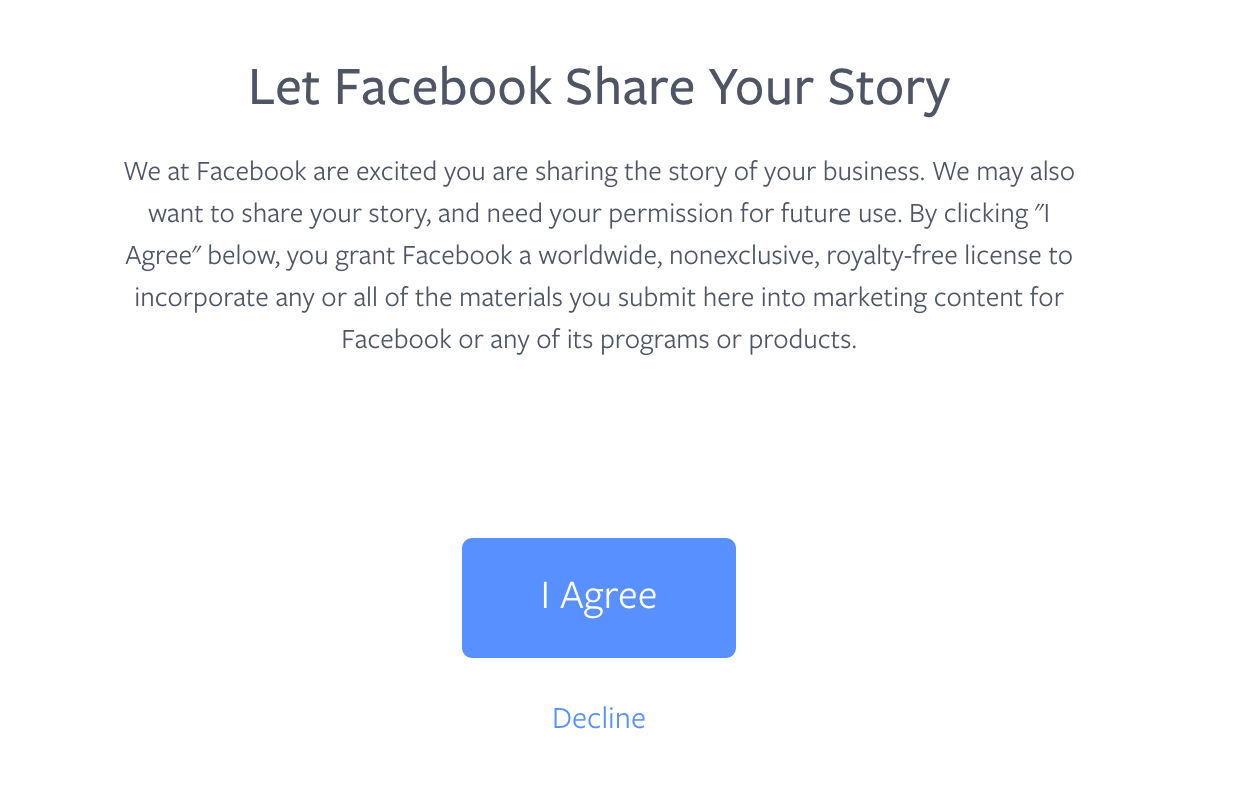Click the word "license" in the paragraph
Screen dimensions: 1256x804
click(1006, 255)
